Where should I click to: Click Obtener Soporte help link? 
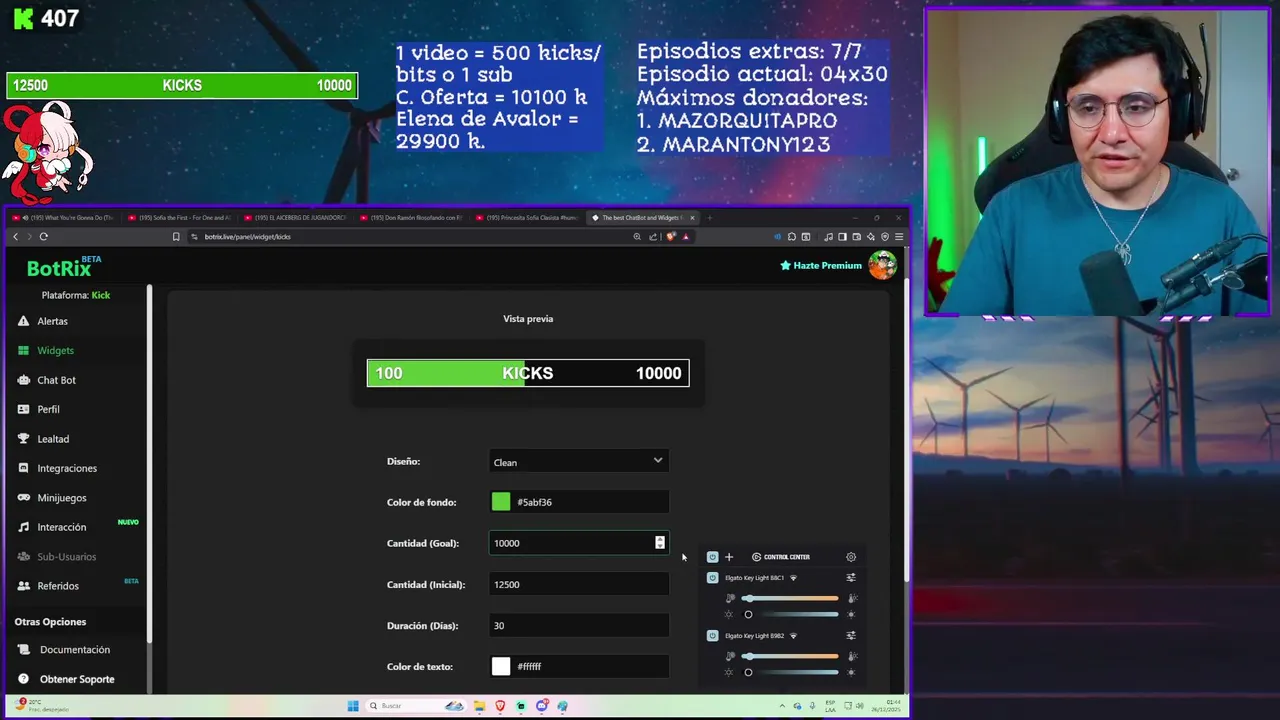tap(77, 679)
